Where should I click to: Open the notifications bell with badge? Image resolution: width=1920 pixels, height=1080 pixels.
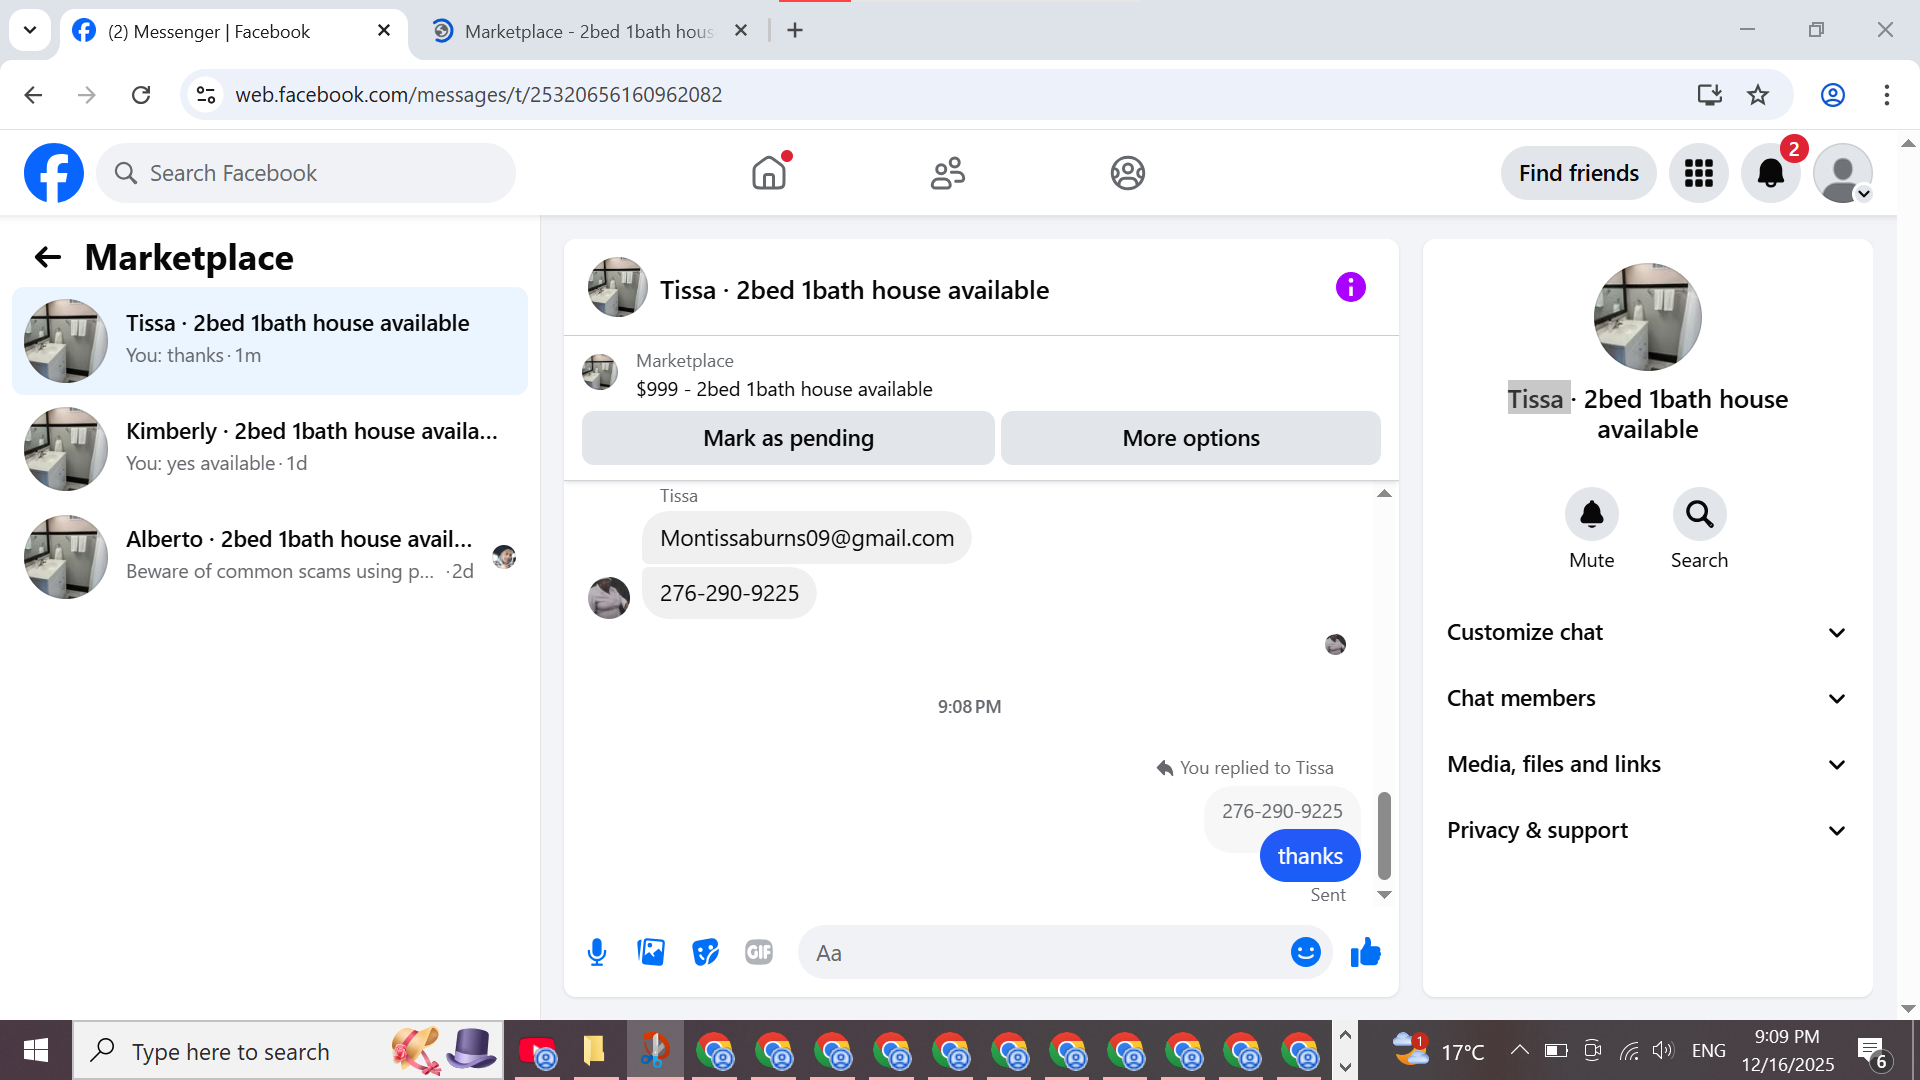(x=1771, y=173)
